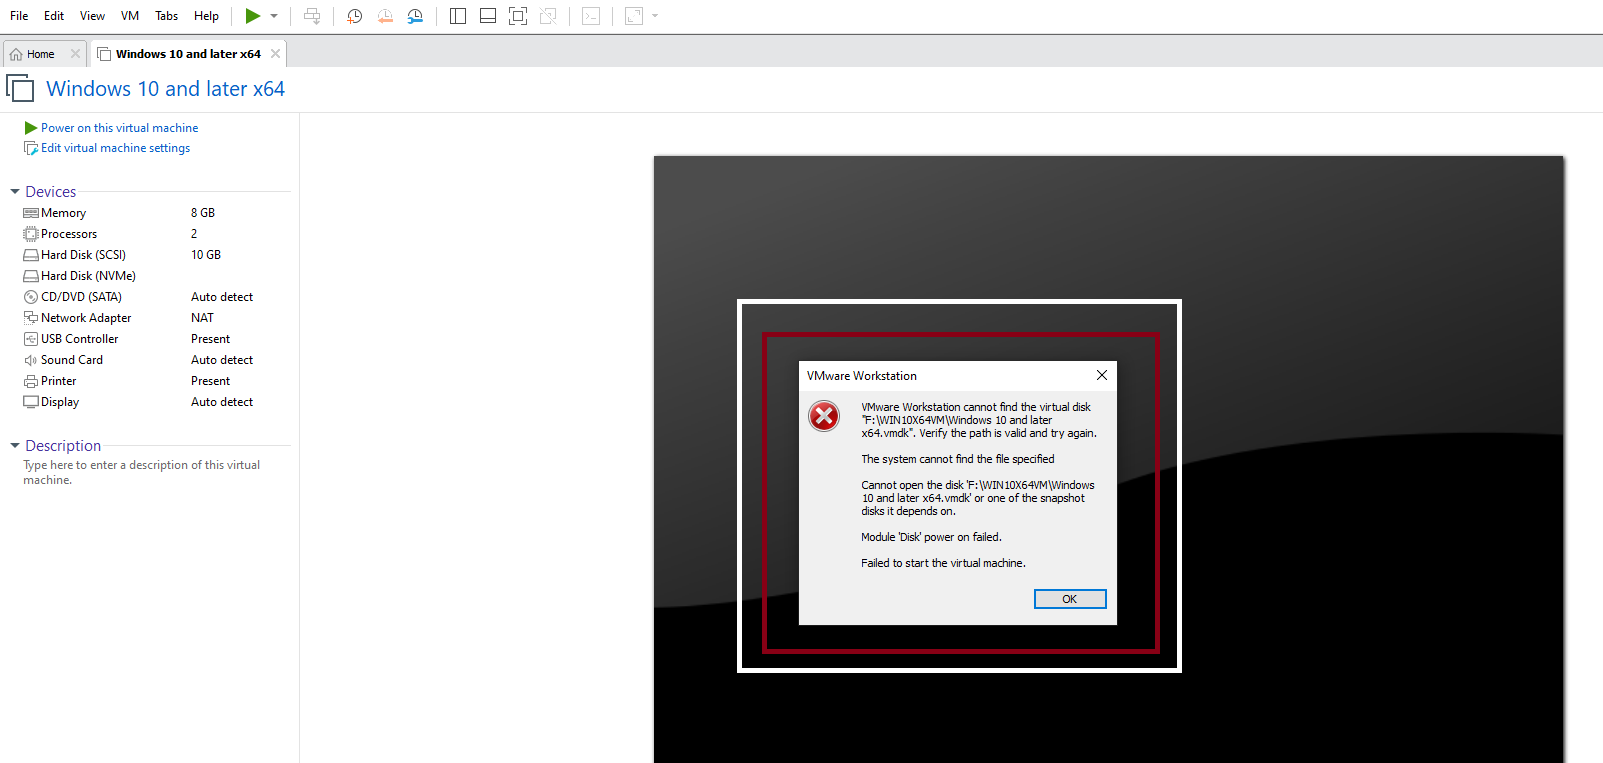Open the View menu

92,16
